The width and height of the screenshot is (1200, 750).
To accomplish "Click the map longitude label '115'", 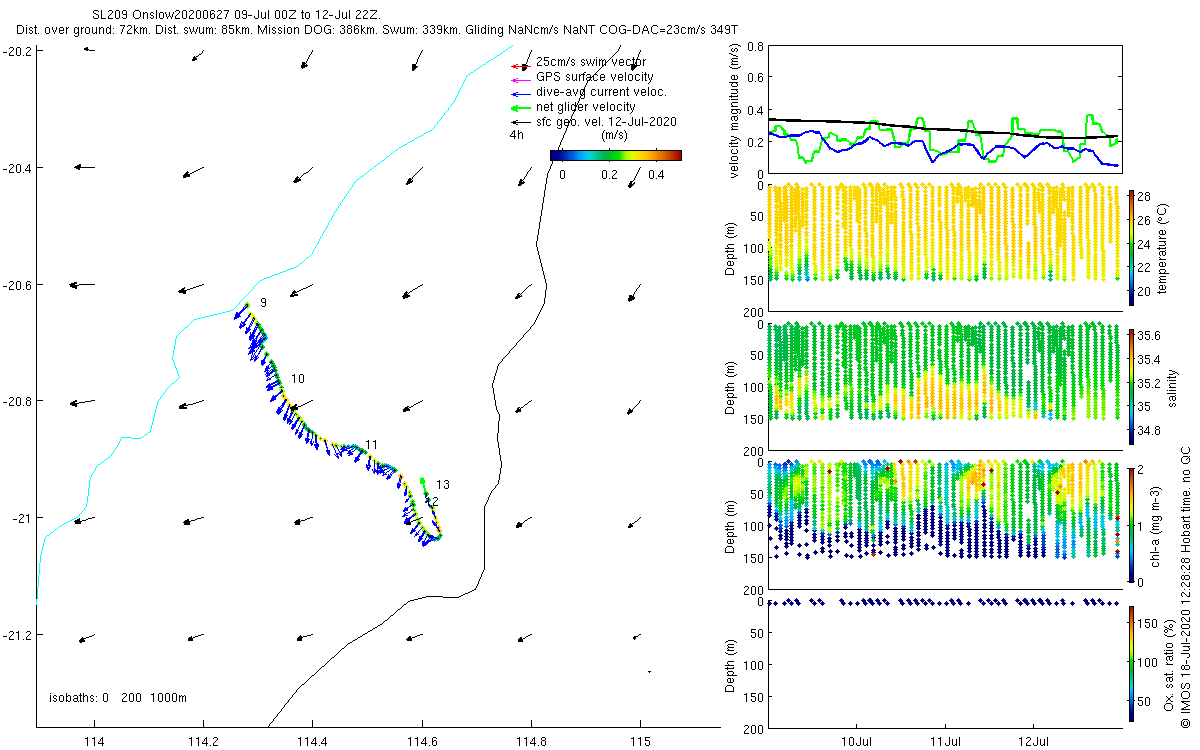I will coord(640,742).
